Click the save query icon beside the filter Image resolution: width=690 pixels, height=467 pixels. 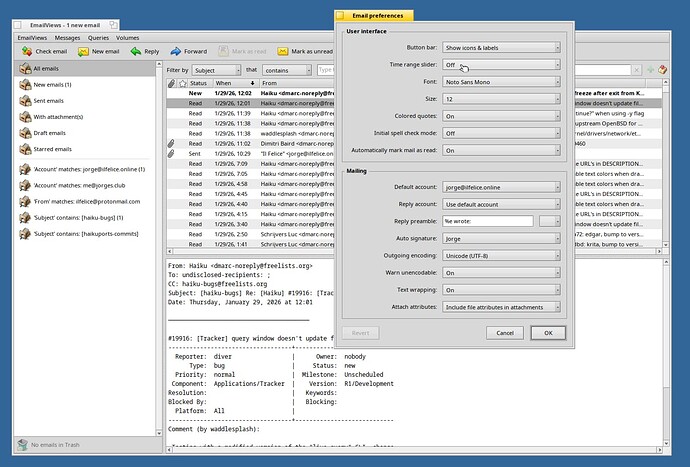pos(662,70)
